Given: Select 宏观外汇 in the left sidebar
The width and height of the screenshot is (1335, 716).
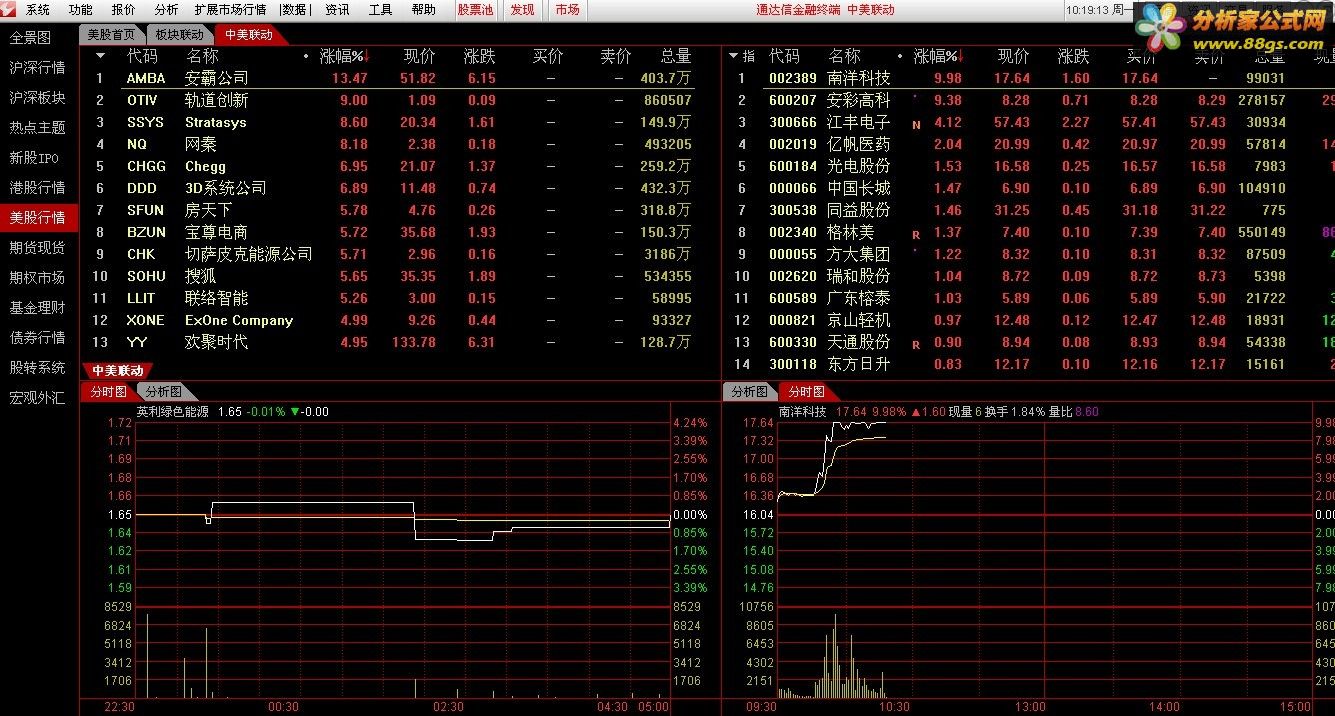Looking at the screenshot, I should click(37, 398).
